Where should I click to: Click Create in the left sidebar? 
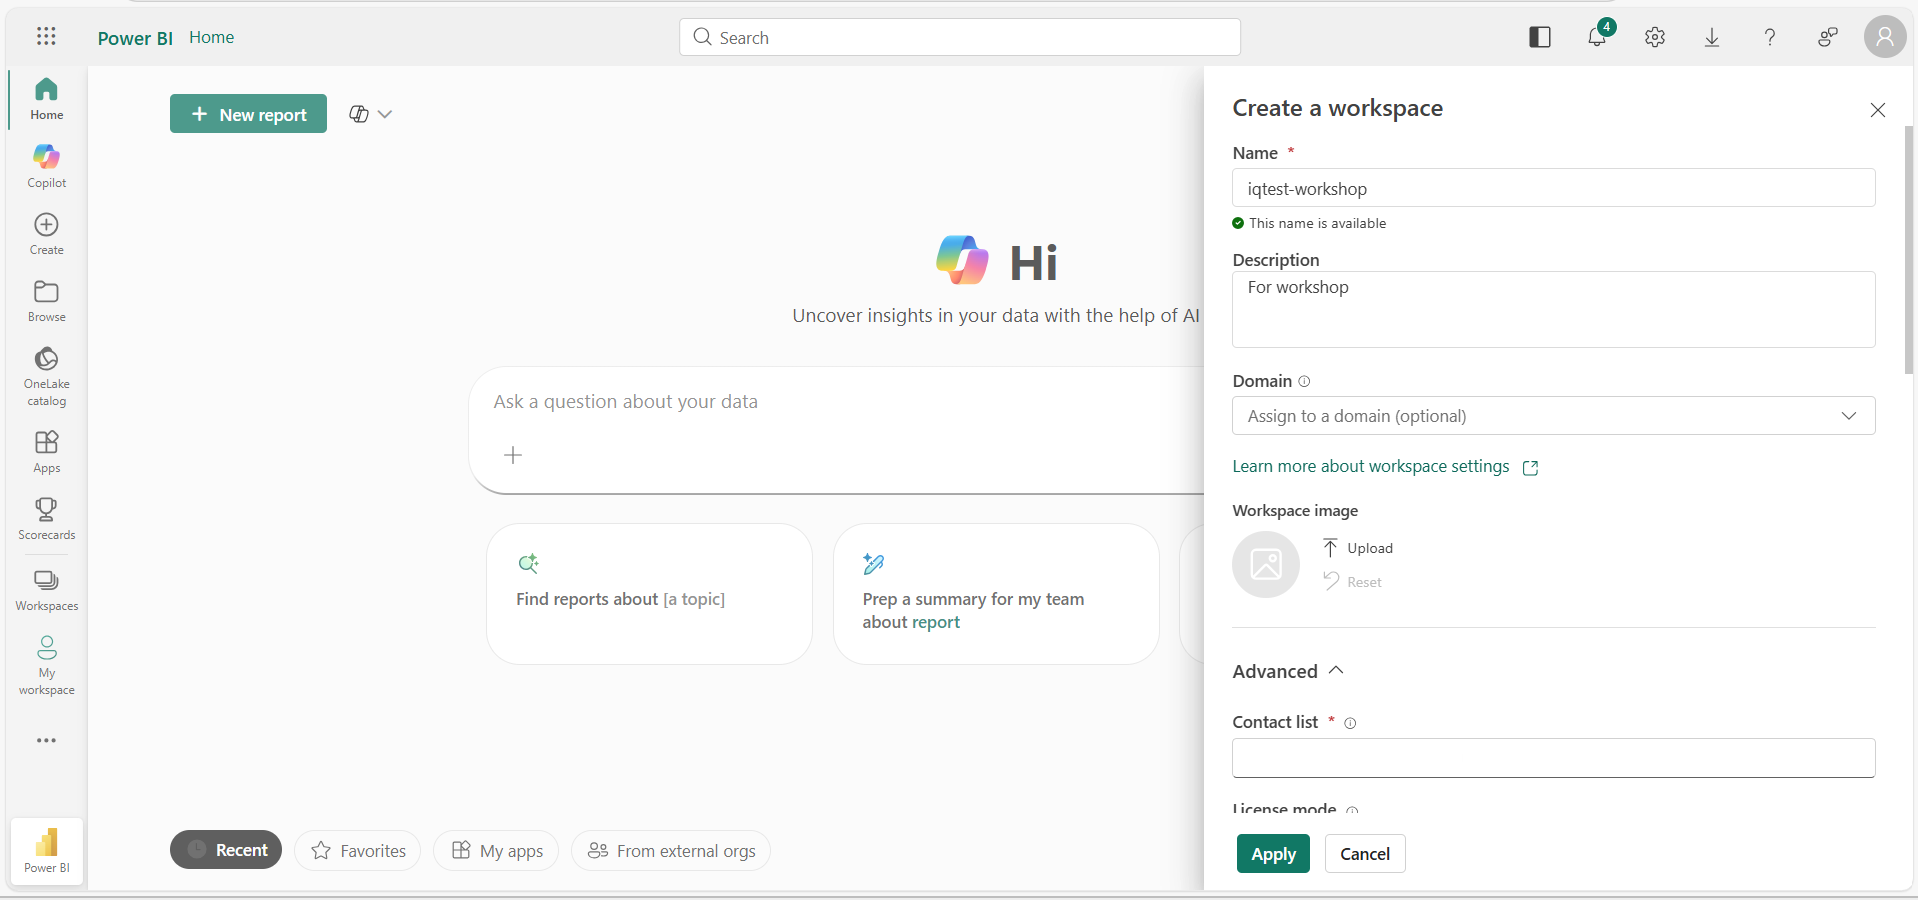[x=46, y=232]
